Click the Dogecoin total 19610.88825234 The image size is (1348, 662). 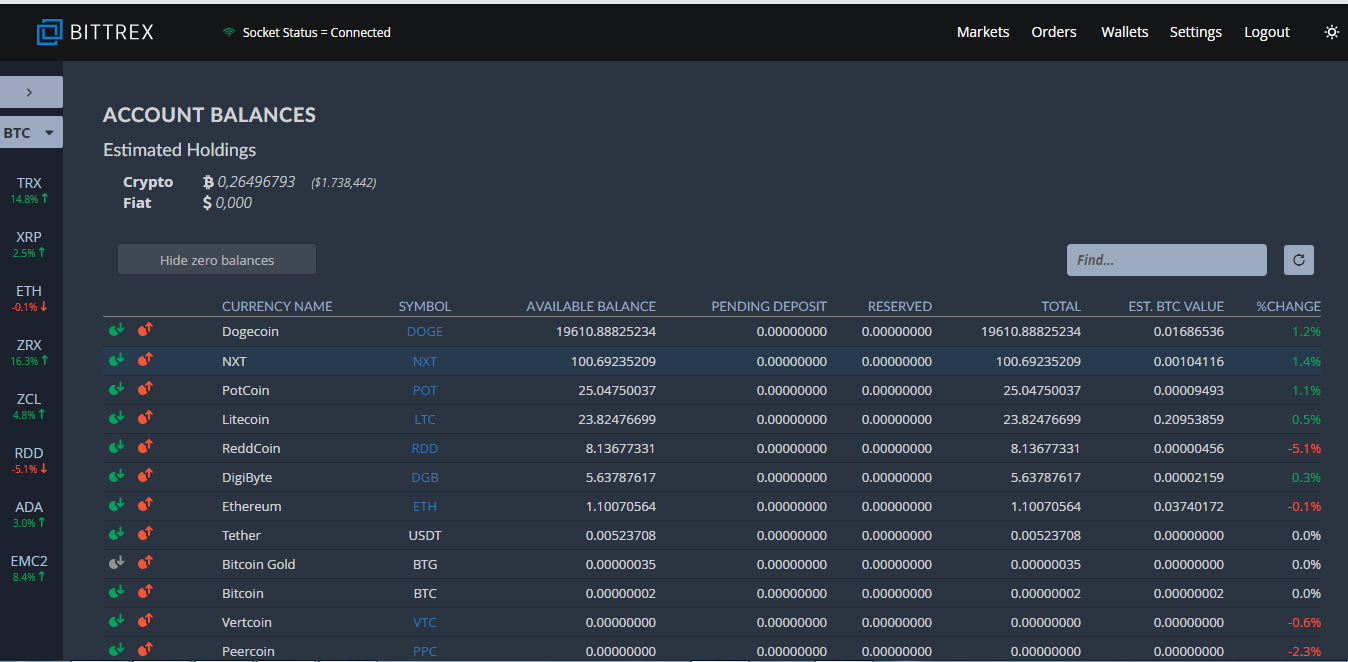(x=1031, y=331)
